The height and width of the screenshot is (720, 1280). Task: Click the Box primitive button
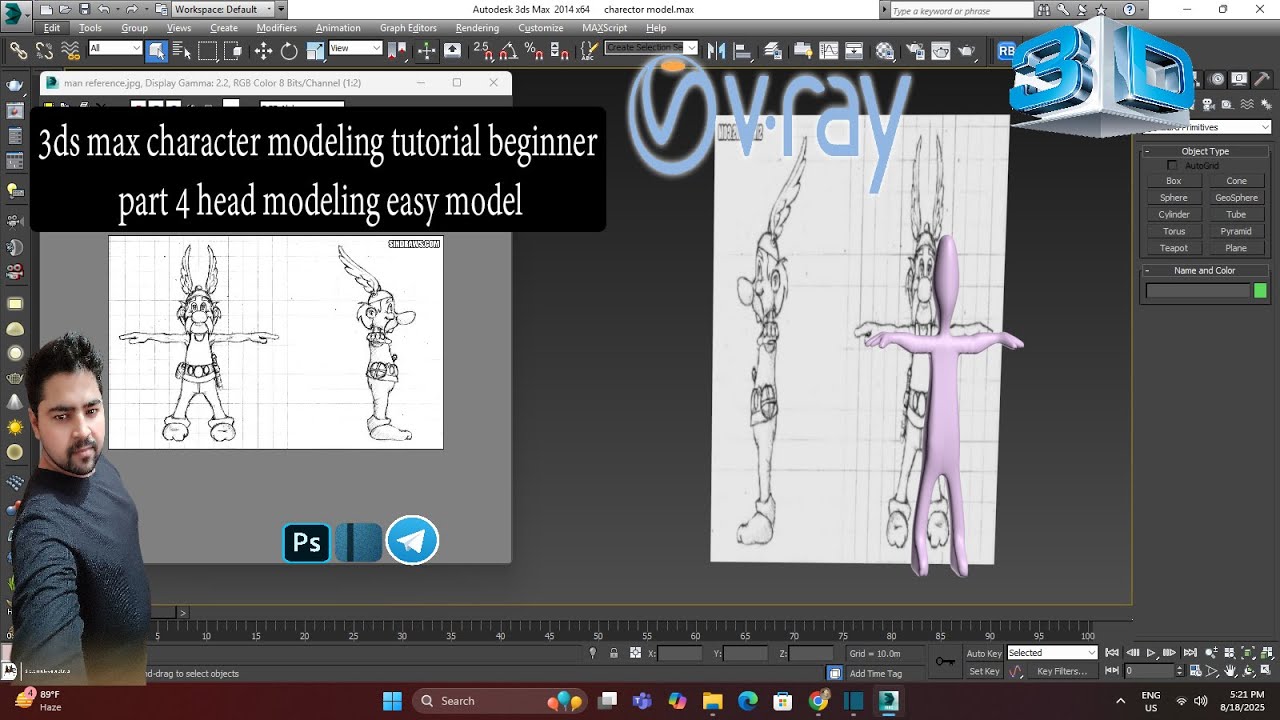(1174, 181)
